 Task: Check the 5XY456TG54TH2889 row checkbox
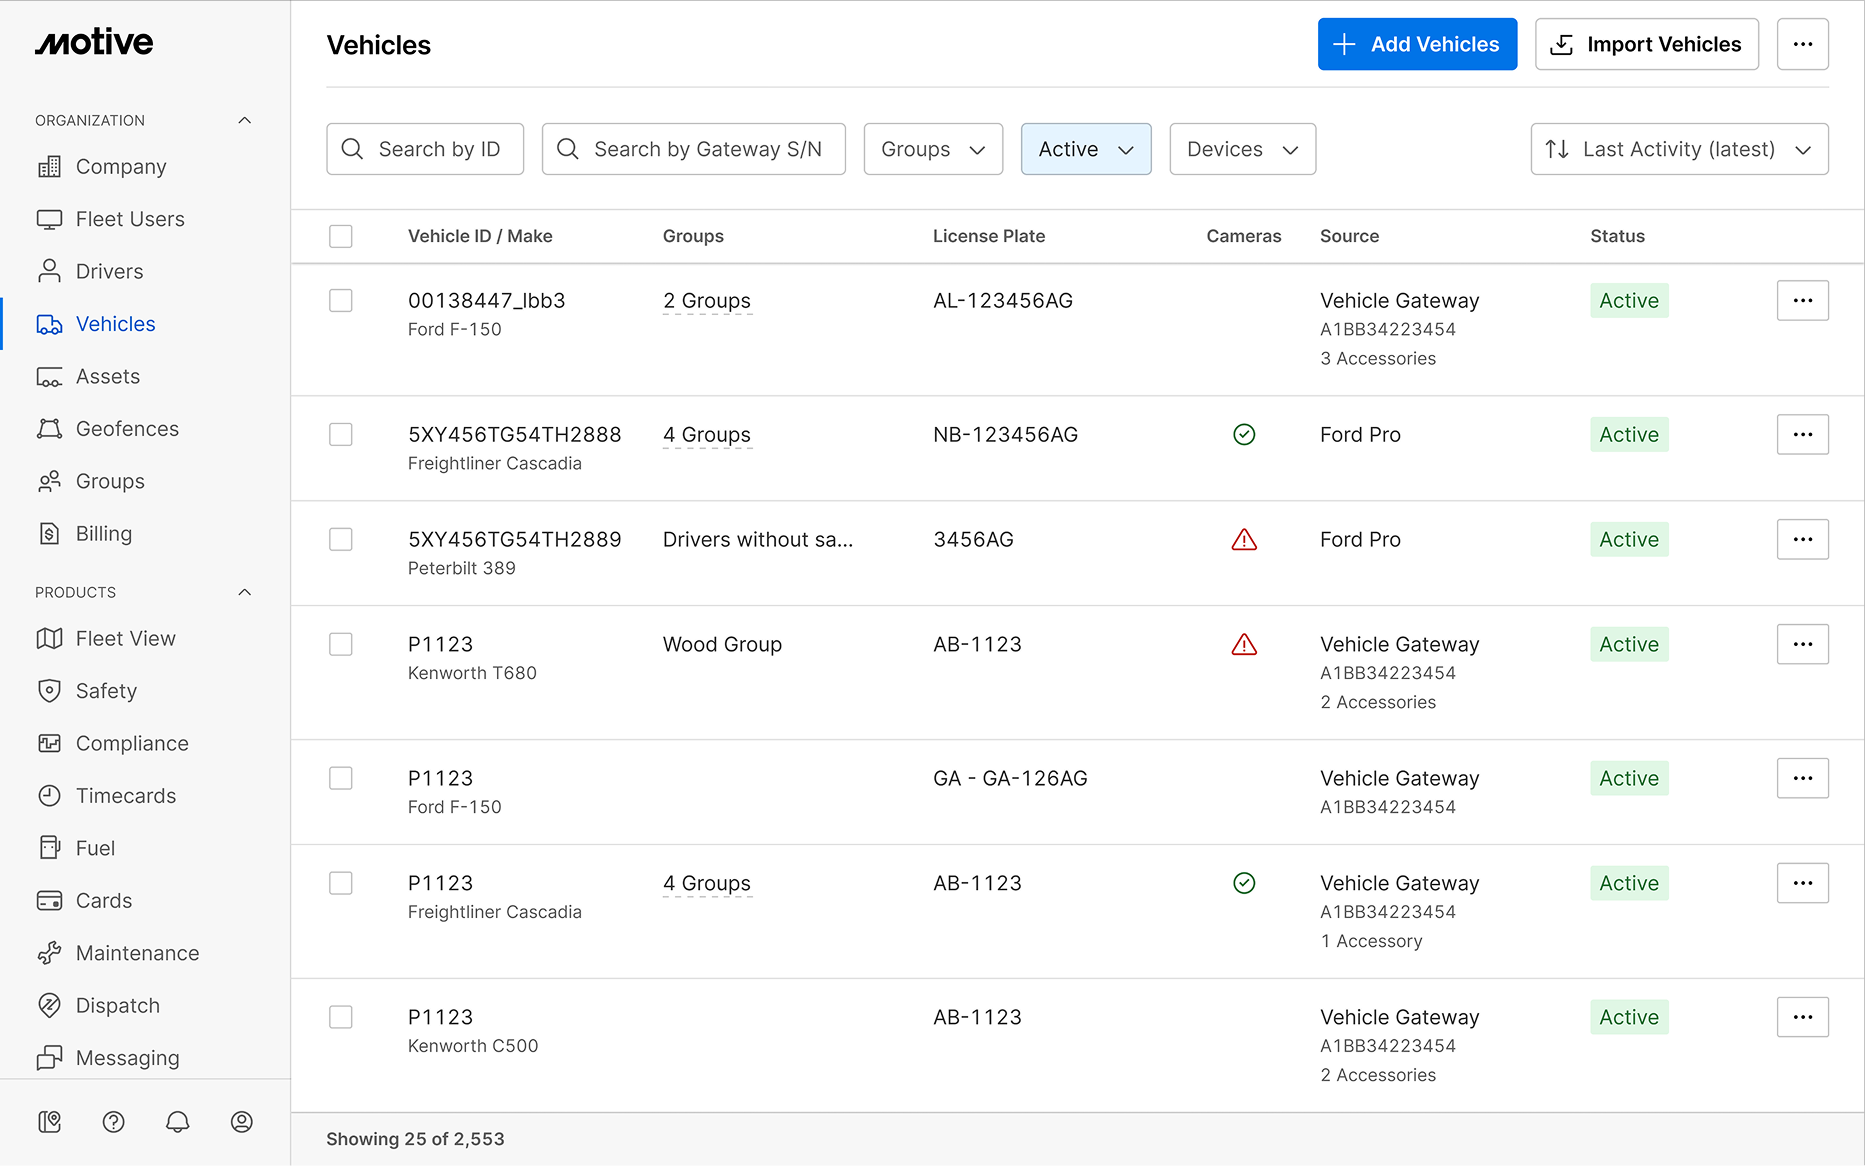coord(341,539)
